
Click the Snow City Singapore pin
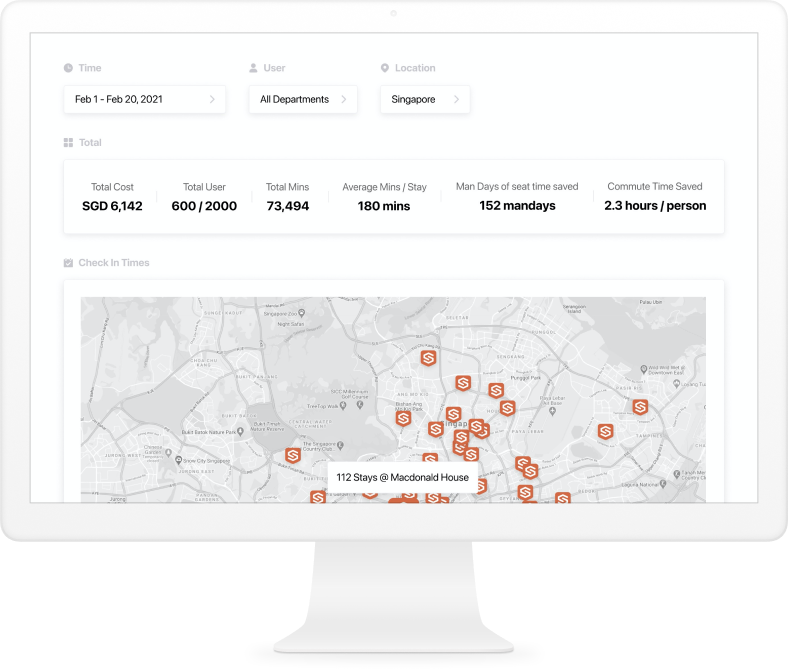click(178, 460)
